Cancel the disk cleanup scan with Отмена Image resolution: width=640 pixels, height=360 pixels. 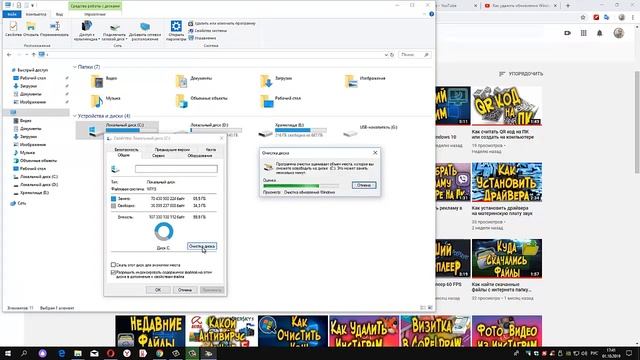364,185
